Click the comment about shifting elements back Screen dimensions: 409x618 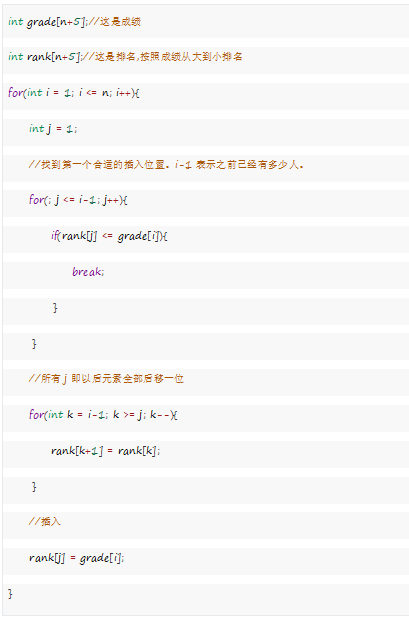(106, 379)
